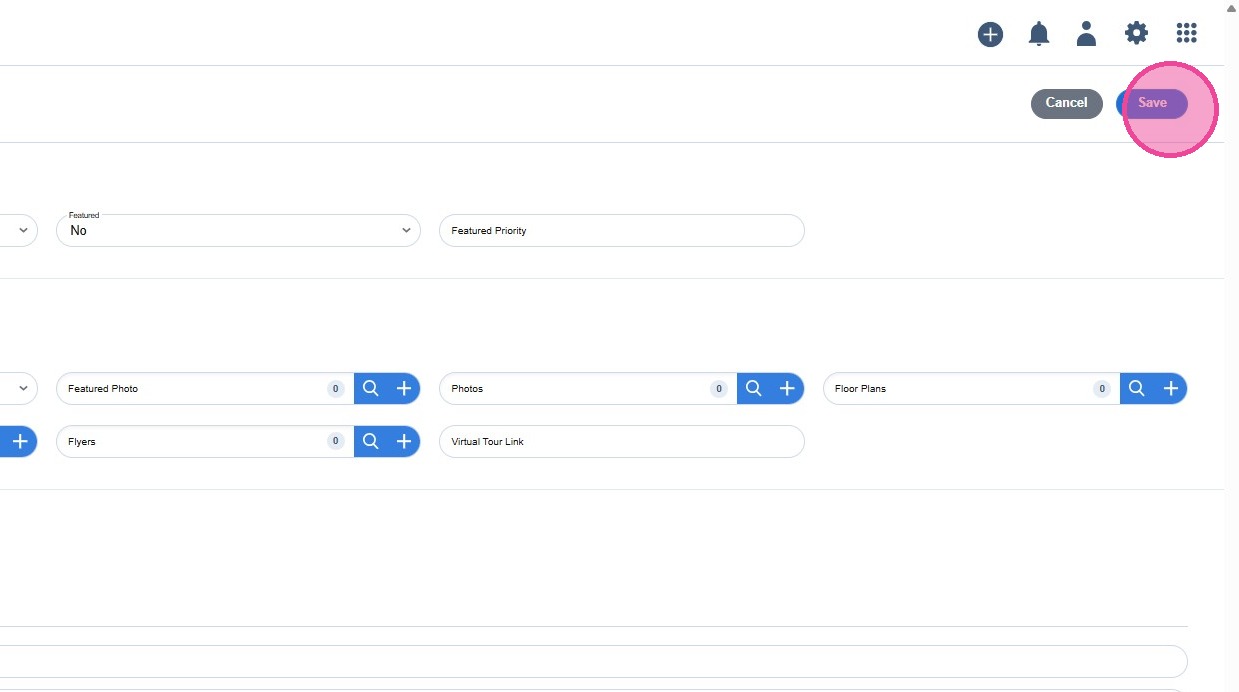Click the Save button
This screenshot has width=1239, height=692.
pyautogui.click(x=1152, y=103)
